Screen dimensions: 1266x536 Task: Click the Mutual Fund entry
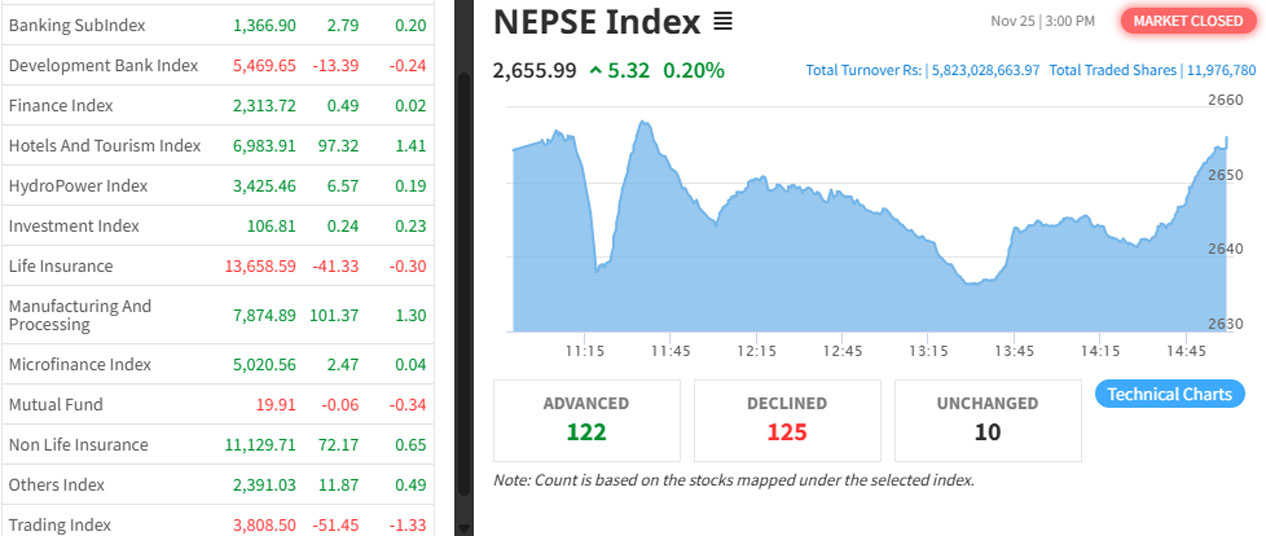pyautogui.click(x=56, y=404)
